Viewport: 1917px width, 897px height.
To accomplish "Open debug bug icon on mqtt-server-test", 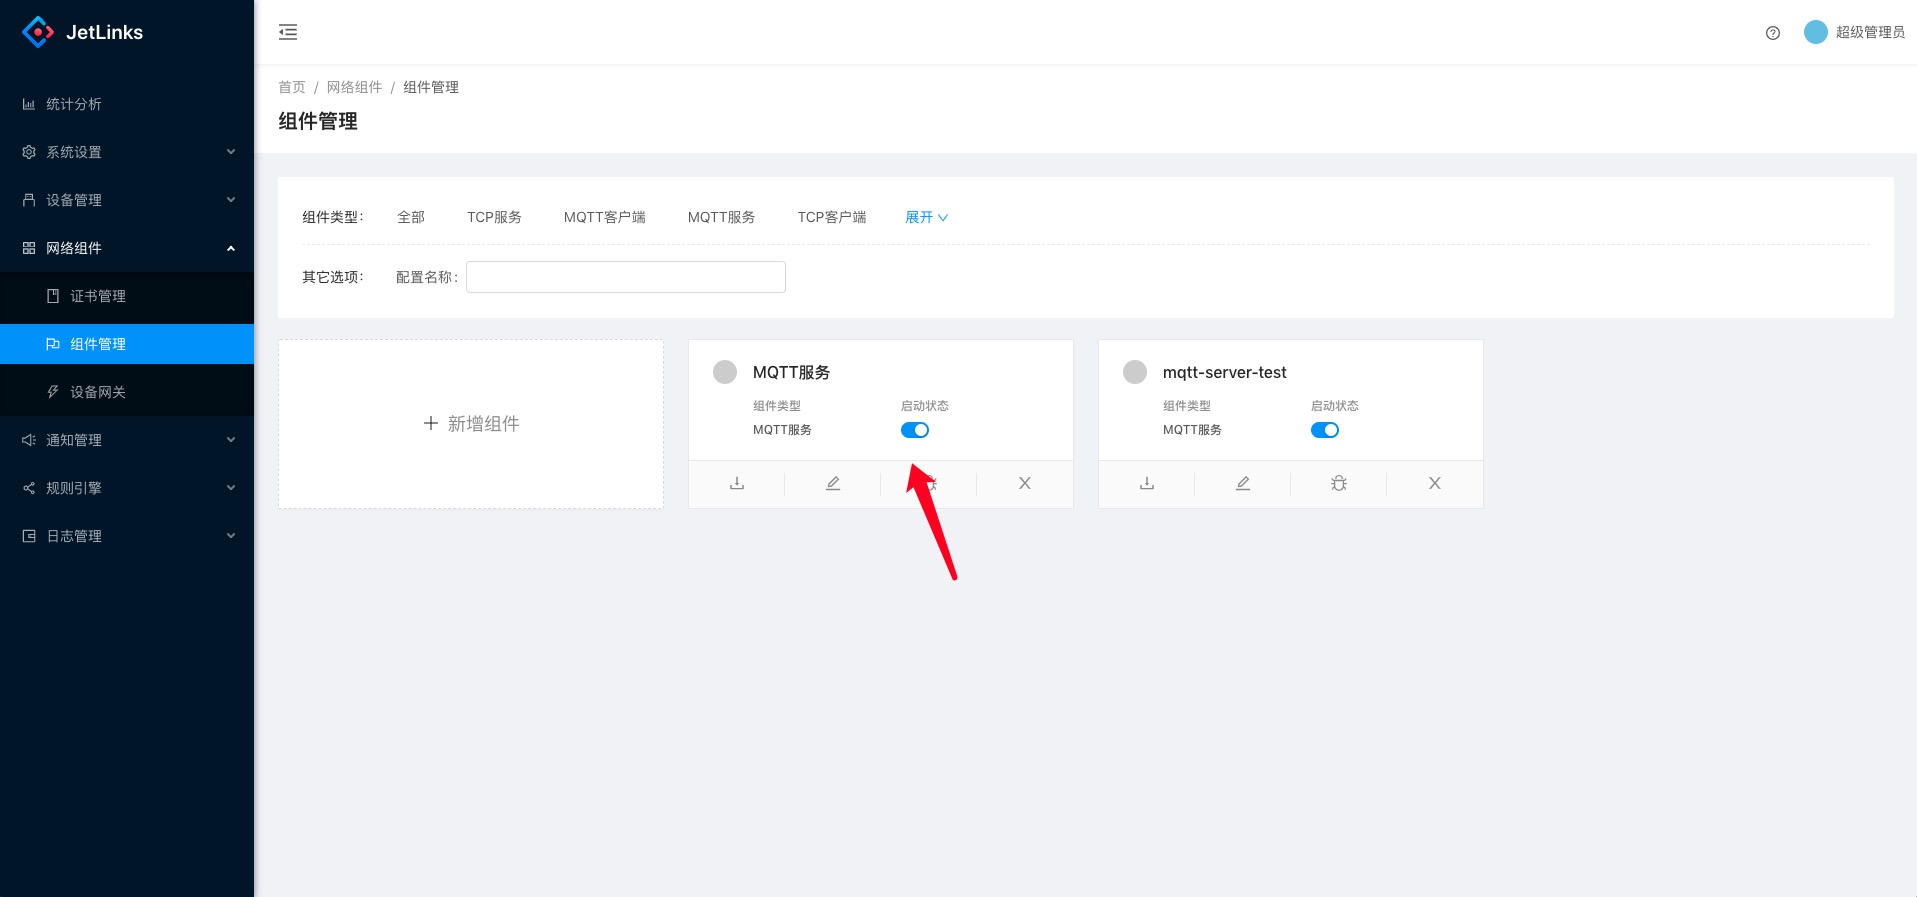I will tap(1339, 484).
